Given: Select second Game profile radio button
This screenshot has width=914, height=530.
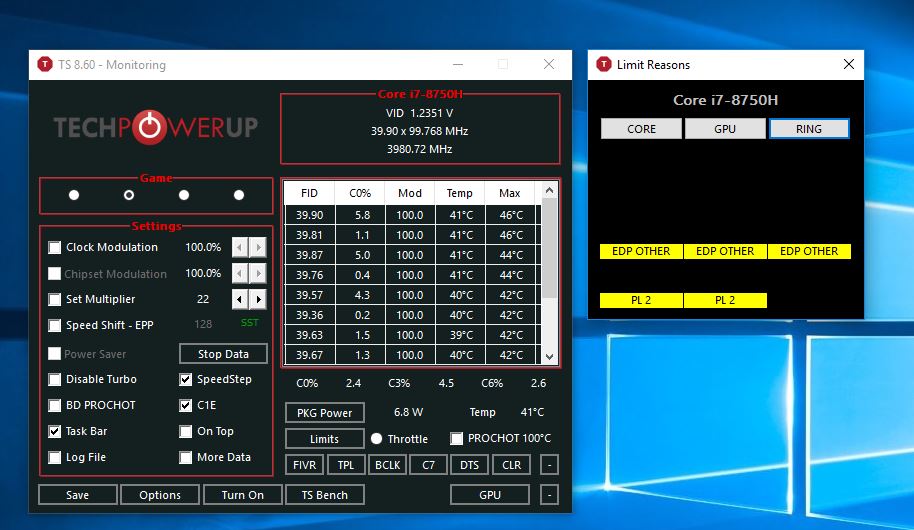Looking at the screenshot, I should coord(129,195).
